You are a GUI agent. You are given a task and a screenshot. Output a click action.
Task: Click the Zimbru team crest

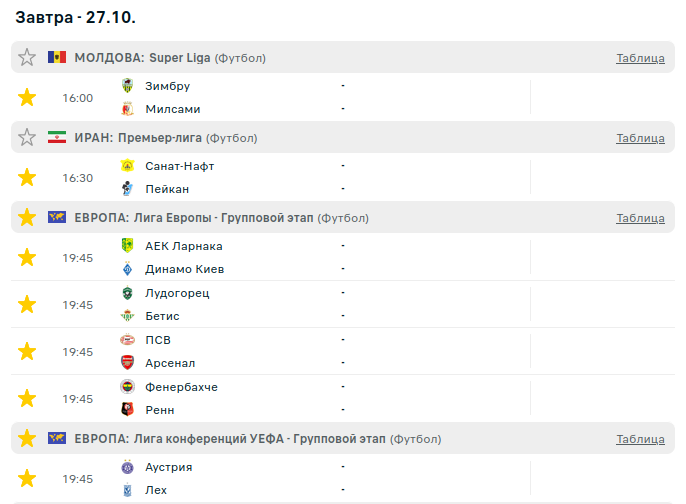click(x=127, y=86)
